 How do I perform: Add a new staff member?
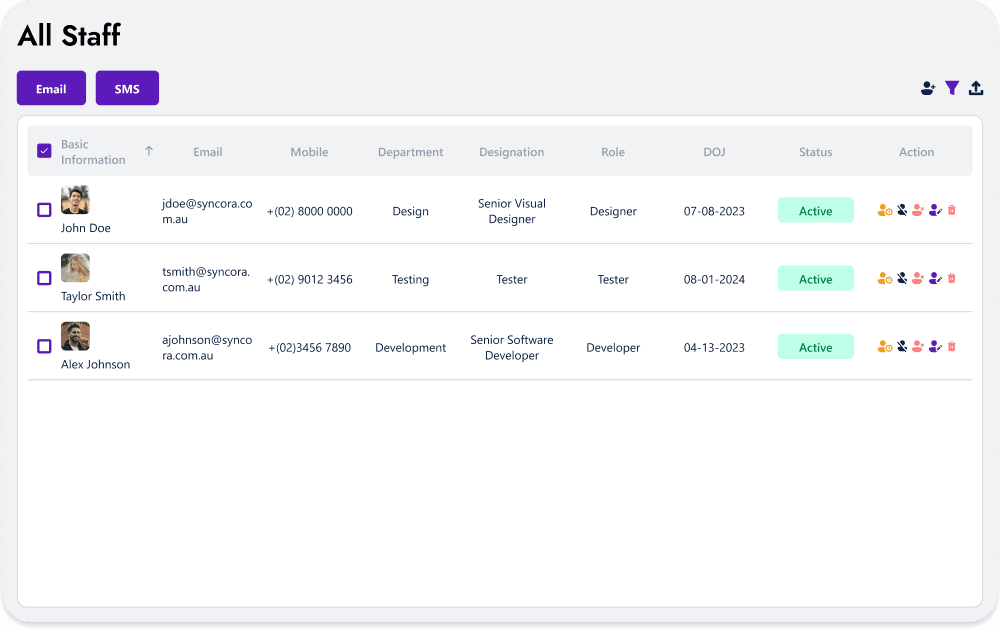click(928, 88)
